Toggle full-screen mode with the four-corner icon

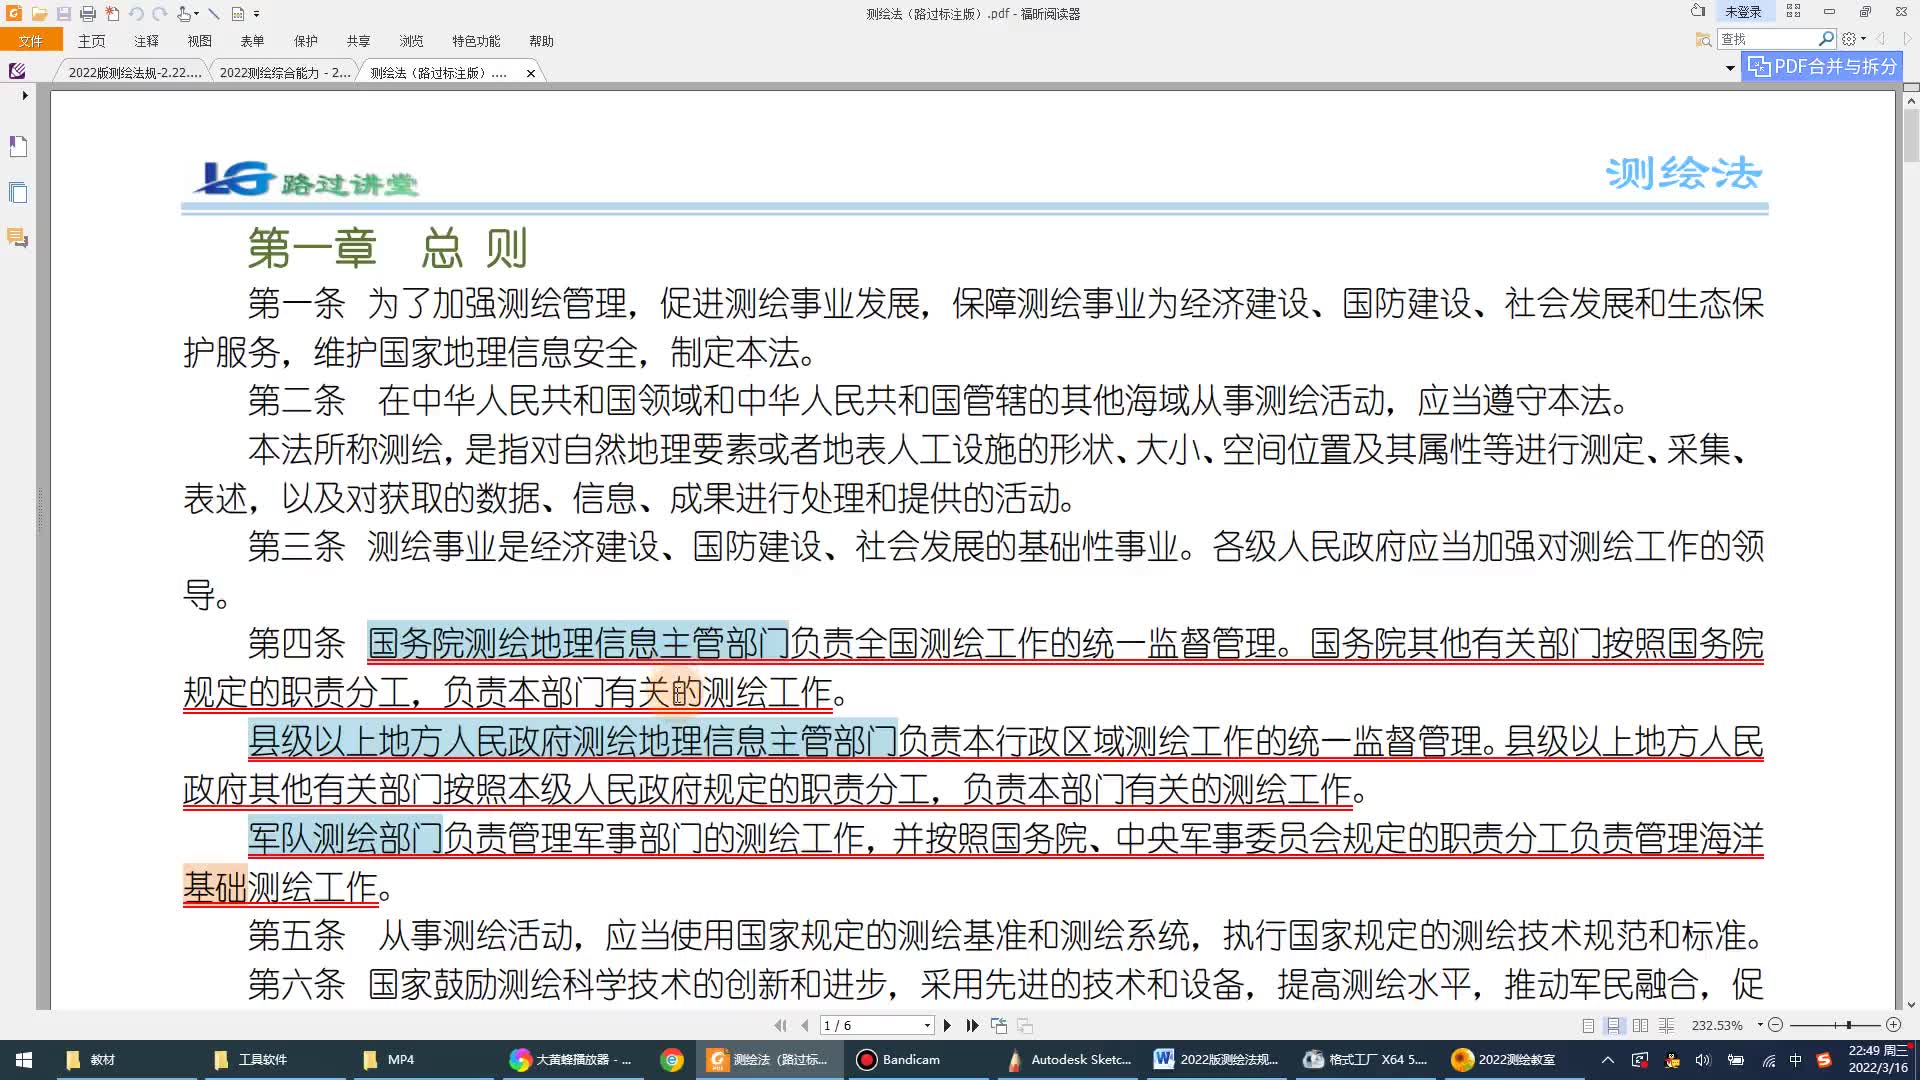pyautogui.click(x=1793, y=11)
